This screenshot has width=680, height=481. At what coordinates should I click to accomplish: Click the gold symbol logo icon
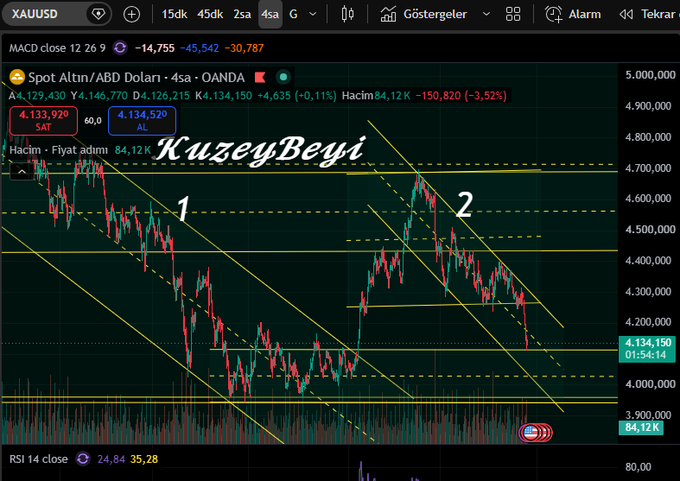click(17, 77)
